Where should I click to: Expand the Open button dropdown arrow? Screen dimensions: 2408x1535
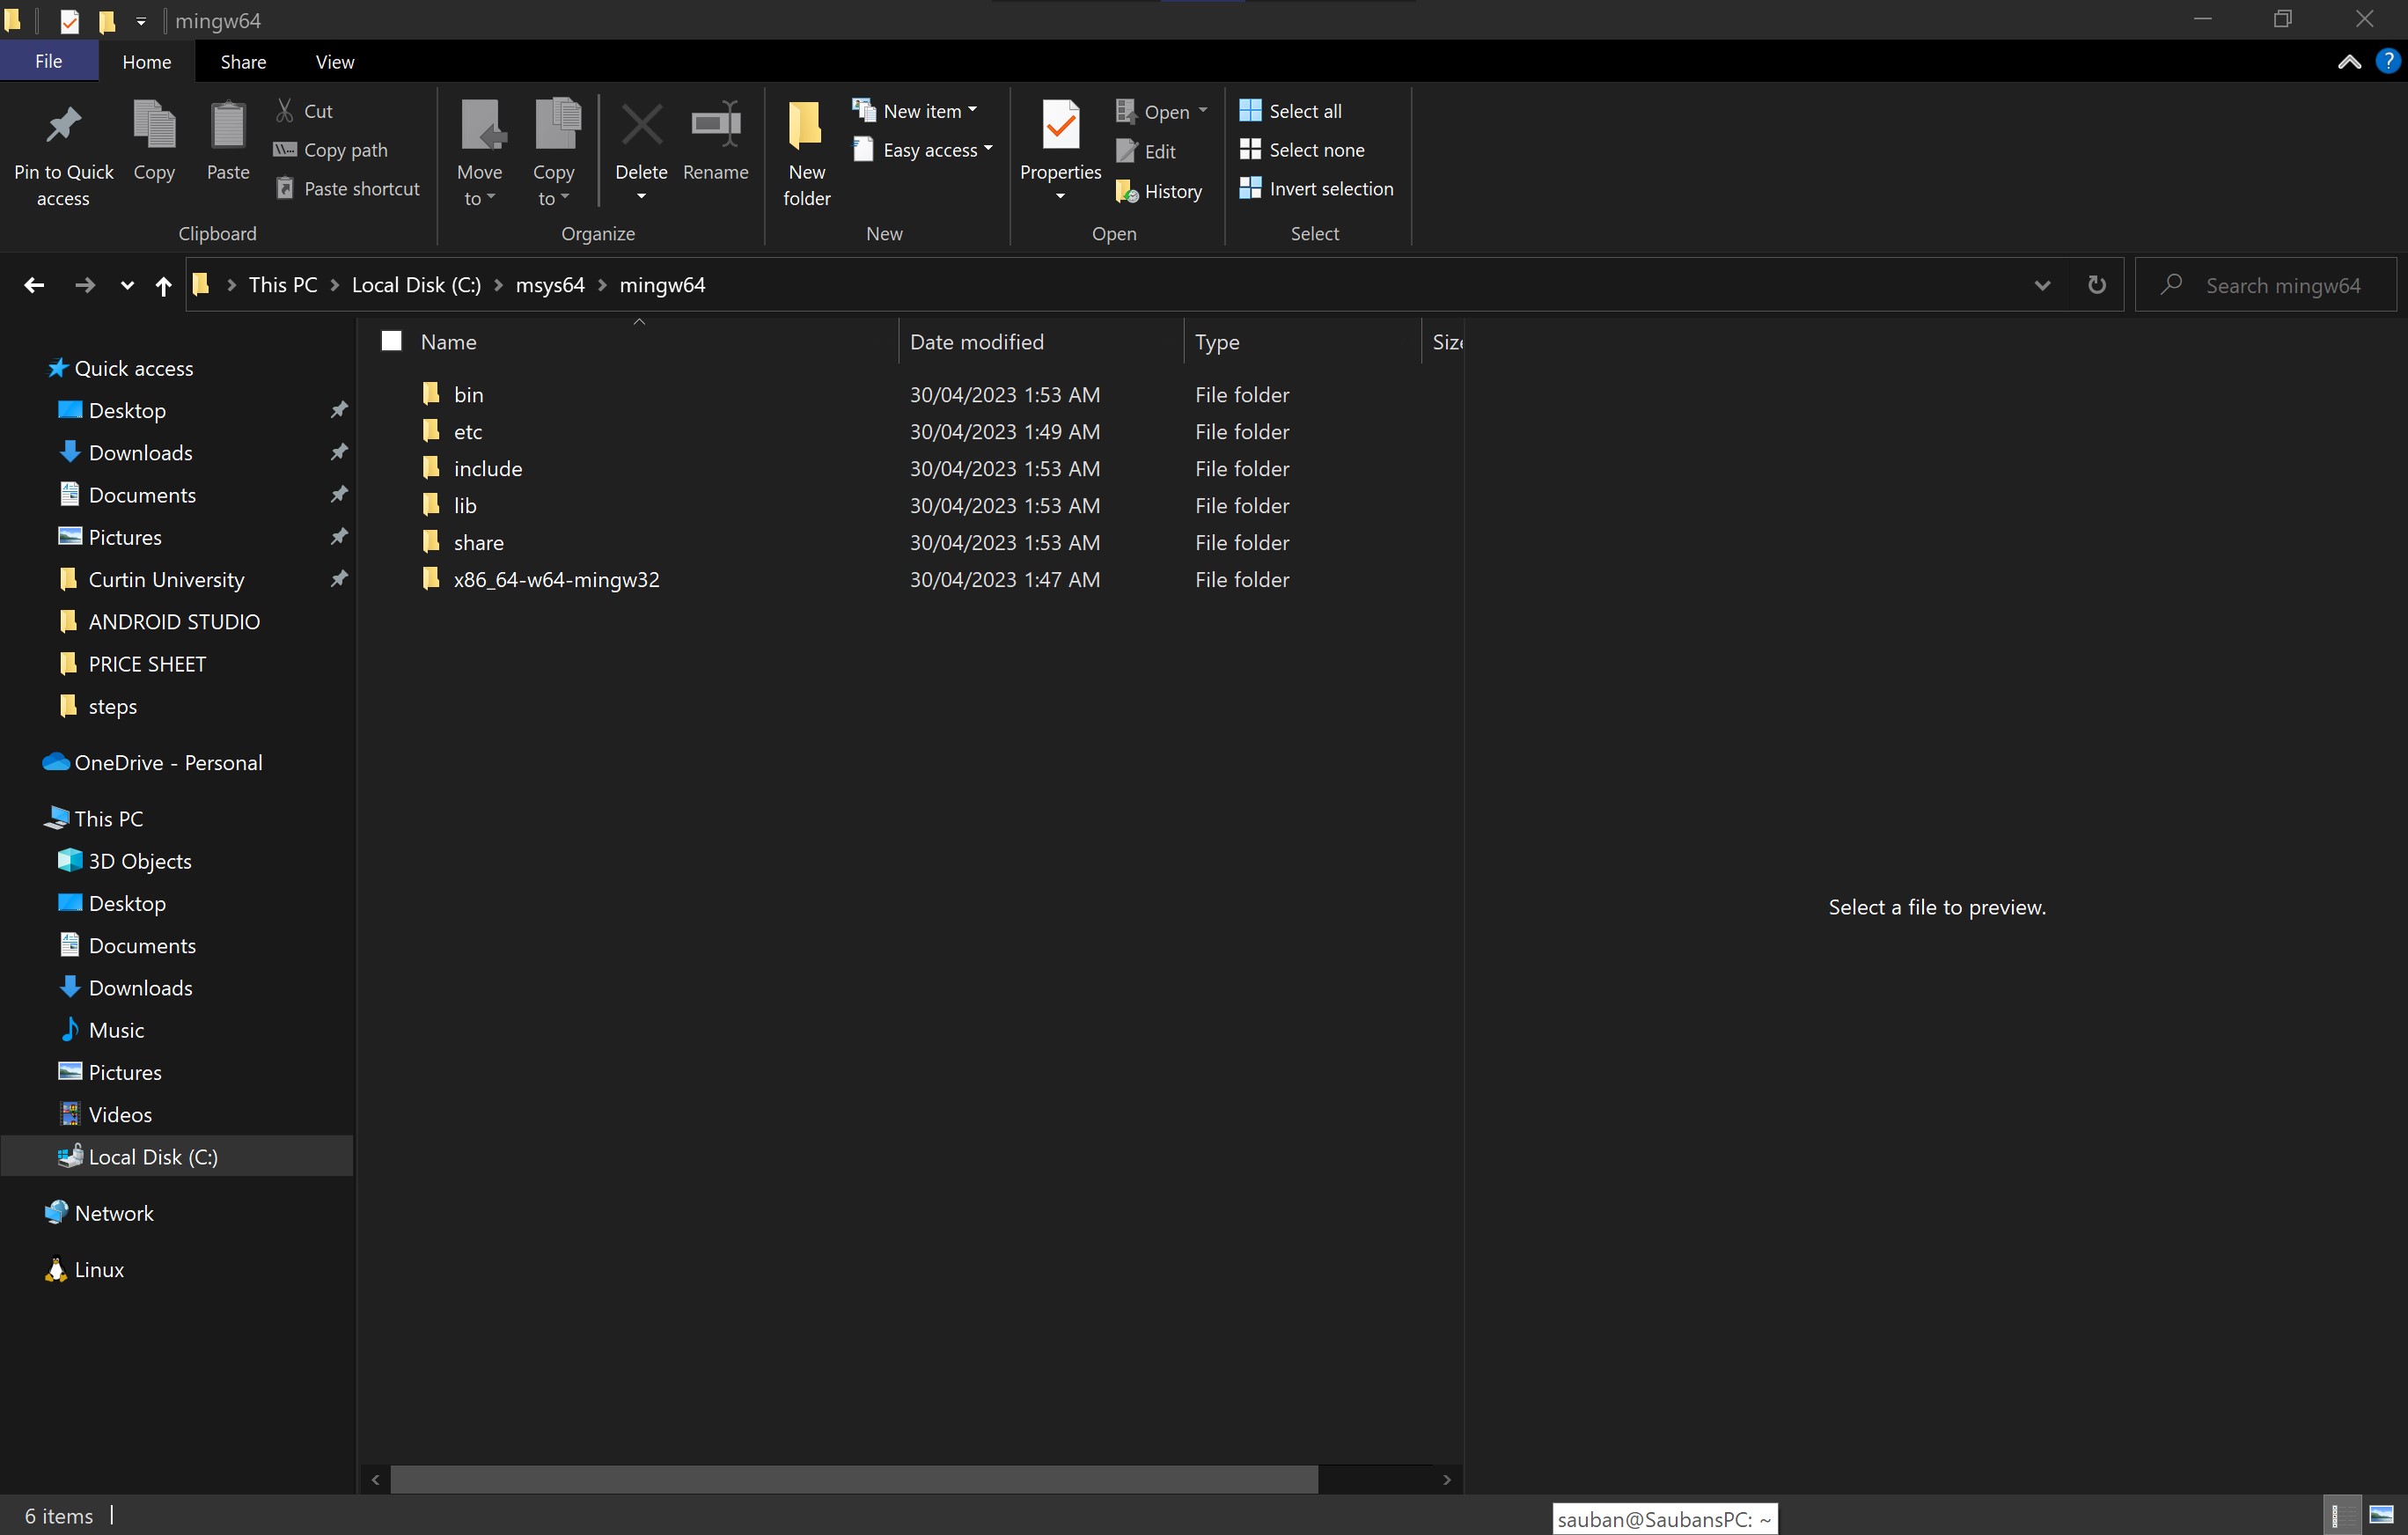1202,111
